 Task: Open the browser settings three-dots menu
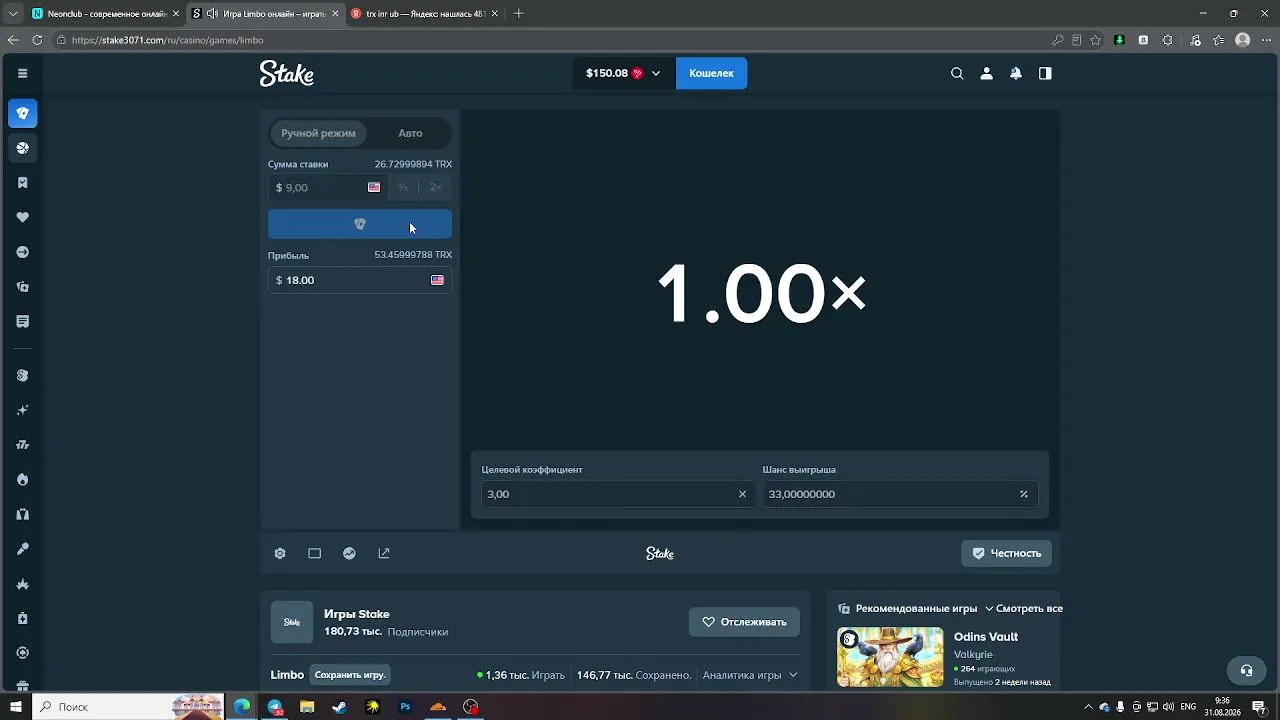tap(1267, 40)
